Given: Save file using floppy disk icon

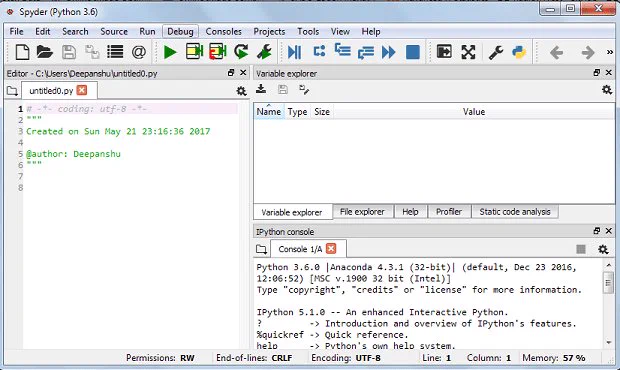Looking at the screenshot, I should 69,52.
